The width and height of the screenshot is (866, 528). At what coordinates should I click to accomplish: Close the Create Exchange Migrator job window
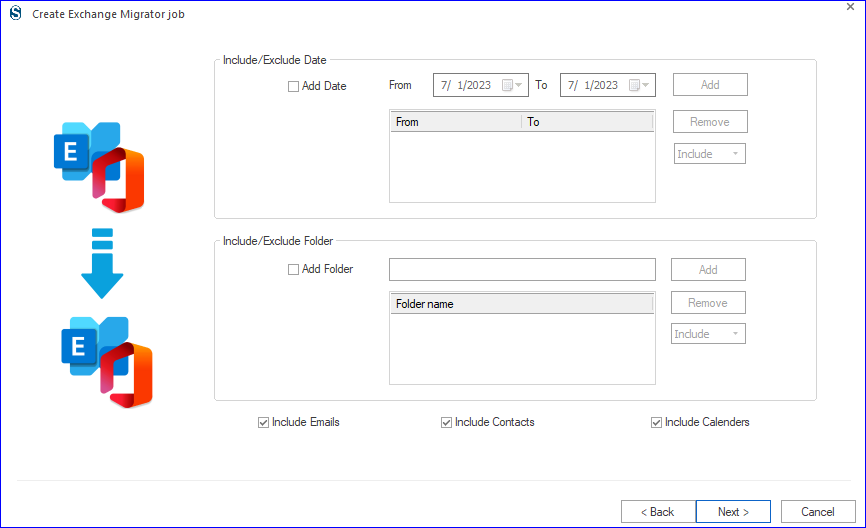[x=851, y=7]
